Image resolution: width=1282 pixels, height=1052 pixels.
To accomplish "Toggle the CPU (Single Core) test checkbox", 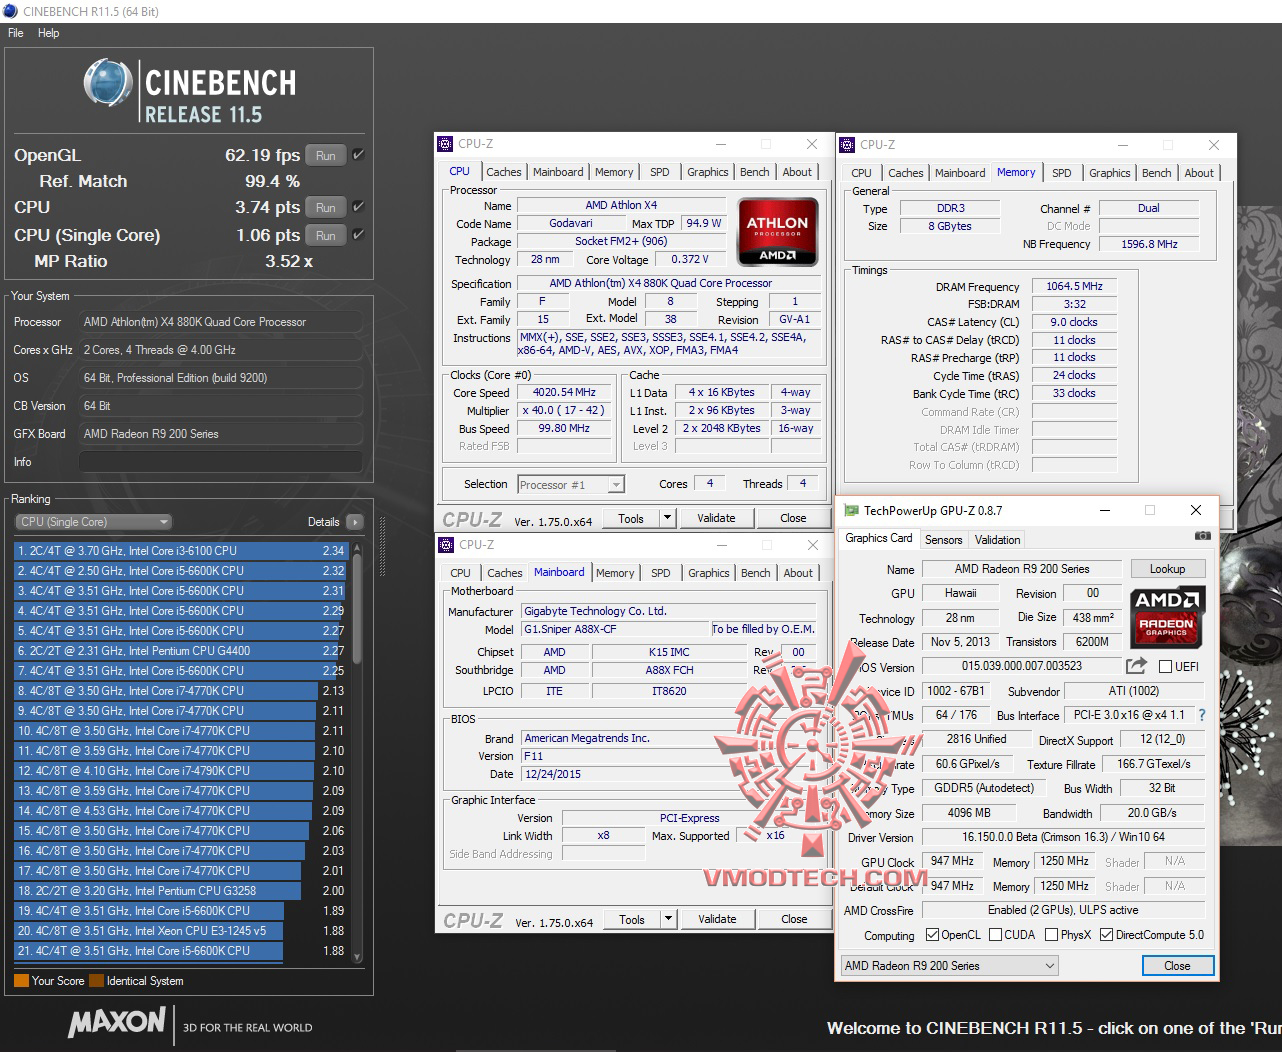I will click(x=358, y=235).
